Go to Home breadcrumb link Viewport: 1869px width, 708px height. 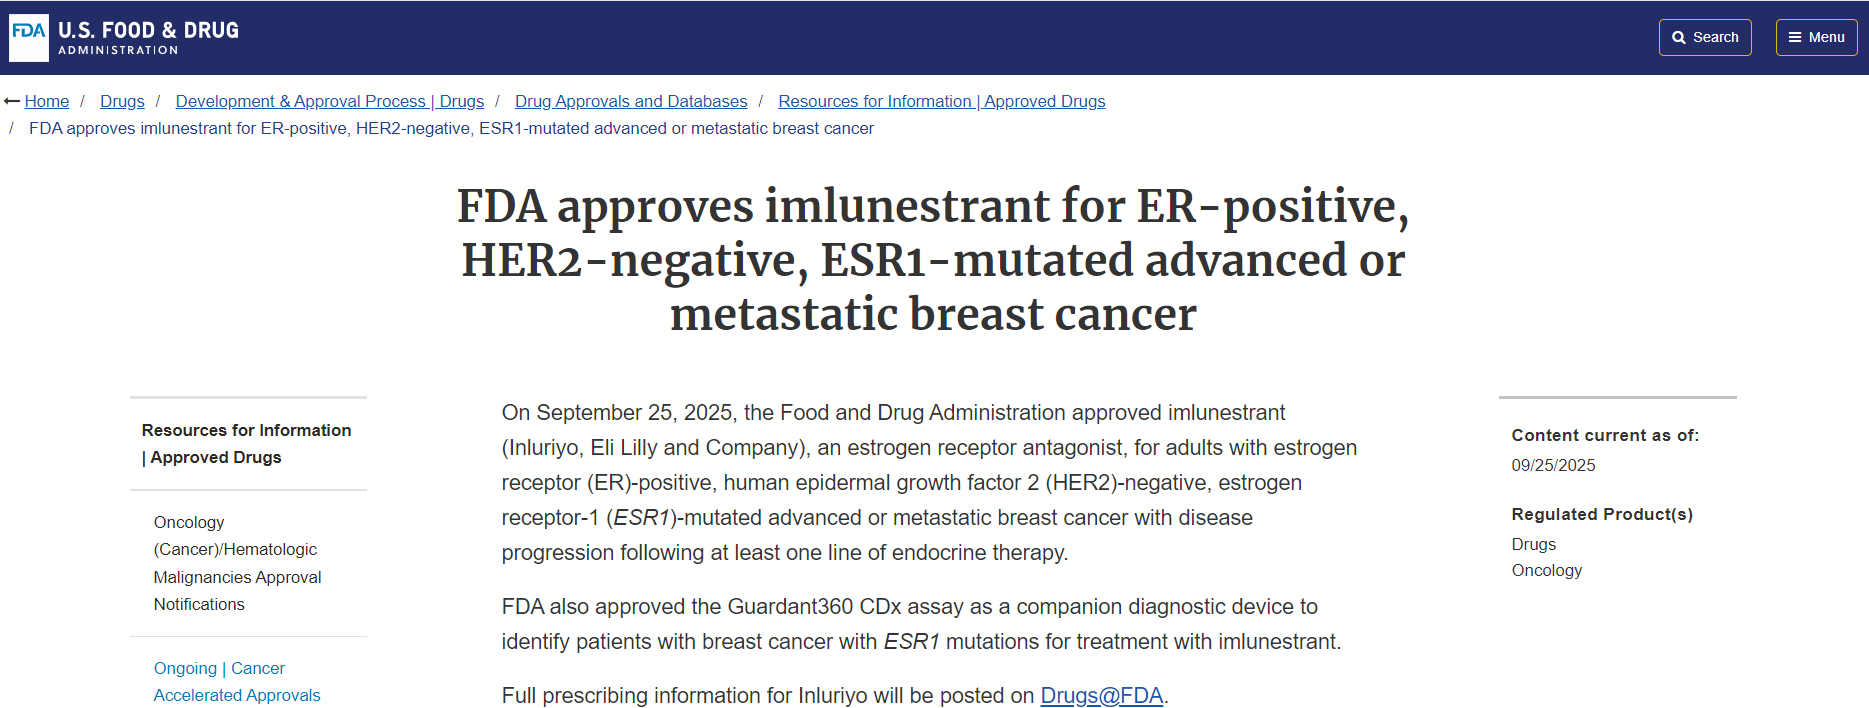47,101
